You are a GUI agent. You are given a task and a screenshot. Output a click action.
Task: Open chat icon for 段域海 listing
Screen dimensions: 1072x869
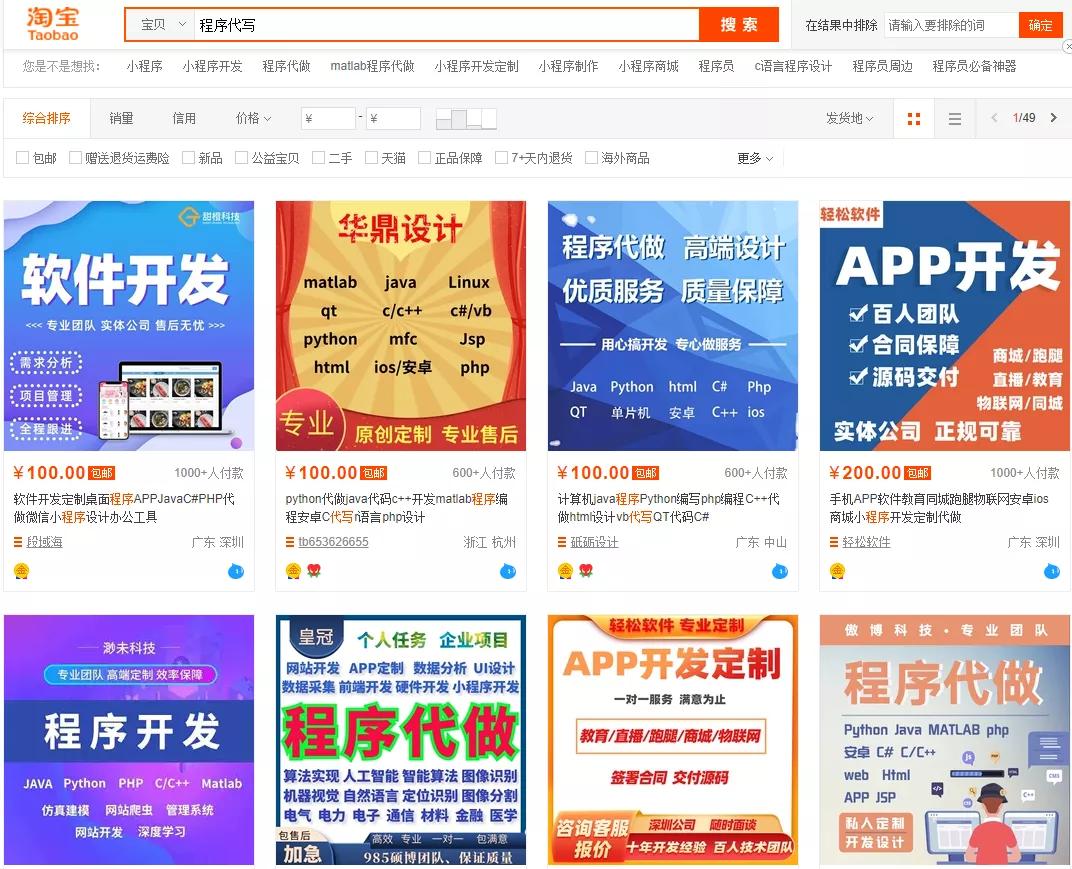coord(236,571)
